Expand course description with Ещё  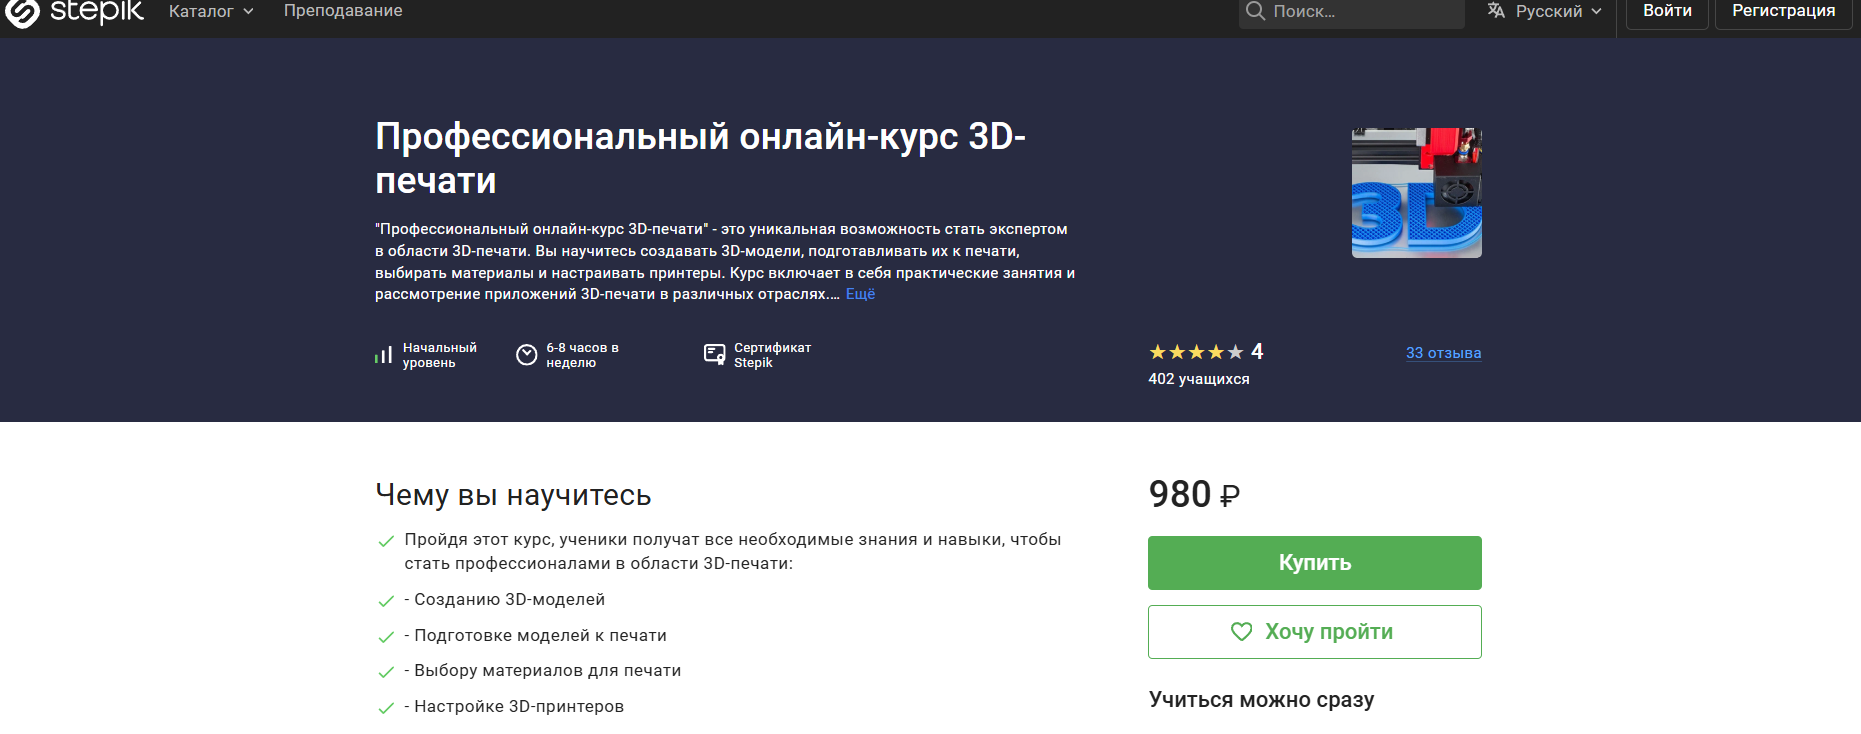(860, 294)
